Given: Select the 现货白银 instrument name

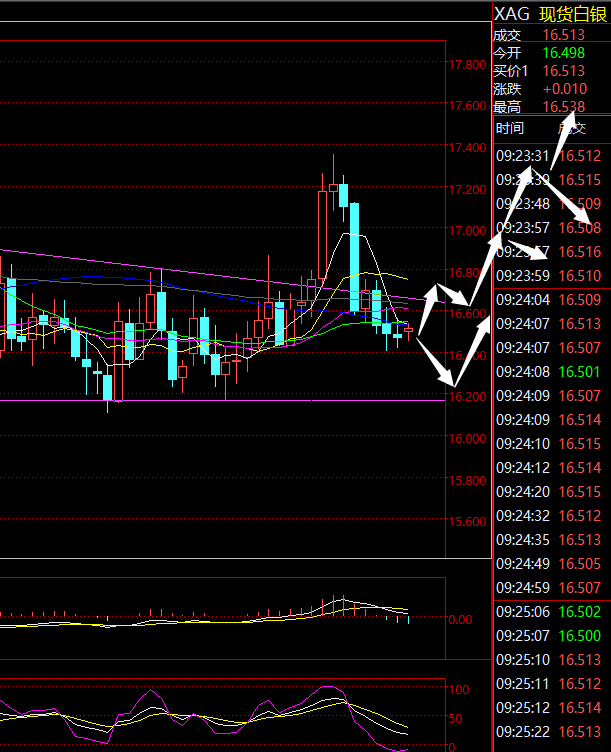Looking at the screenshot, I should click(x=571, y=15).
